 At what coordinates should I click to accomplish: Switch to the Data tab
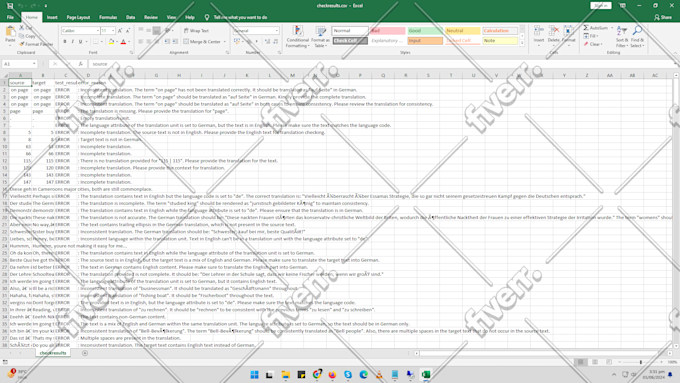pyautogui.click(x=131, y=17)
